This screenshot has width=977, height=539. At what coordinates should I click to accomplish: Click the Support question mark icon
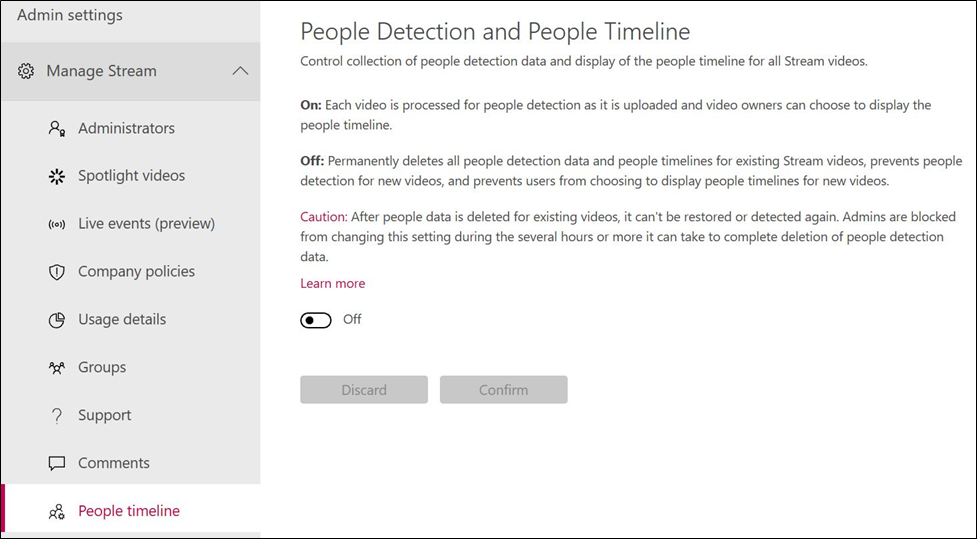point(57,416)
